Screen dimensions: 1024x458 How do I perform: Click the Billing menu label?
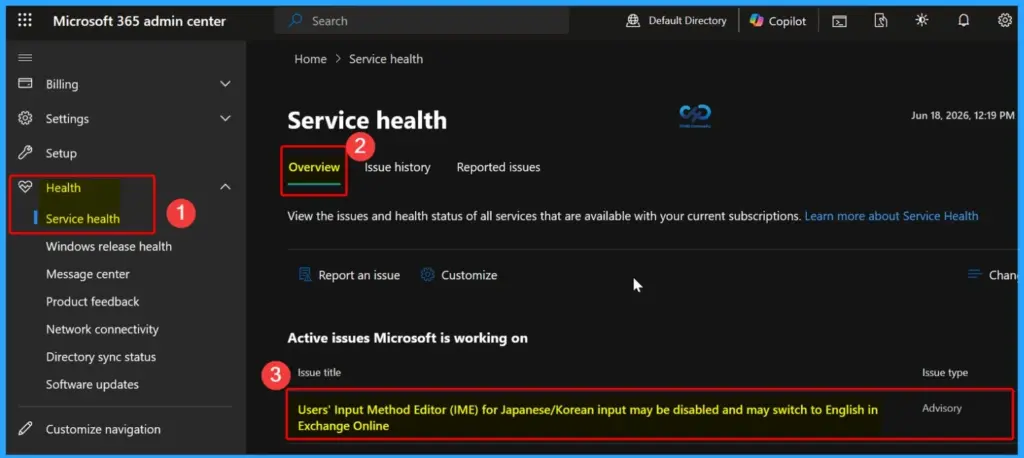pos(62,84)
